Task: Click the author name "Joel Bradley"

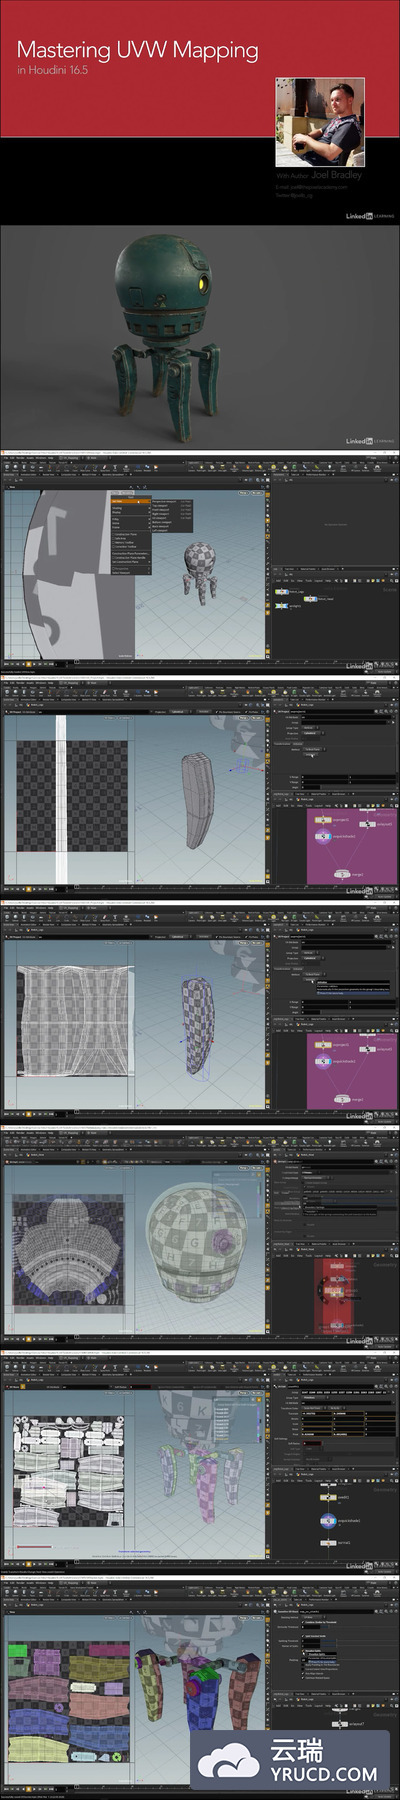Action: (x=336, y=174)
